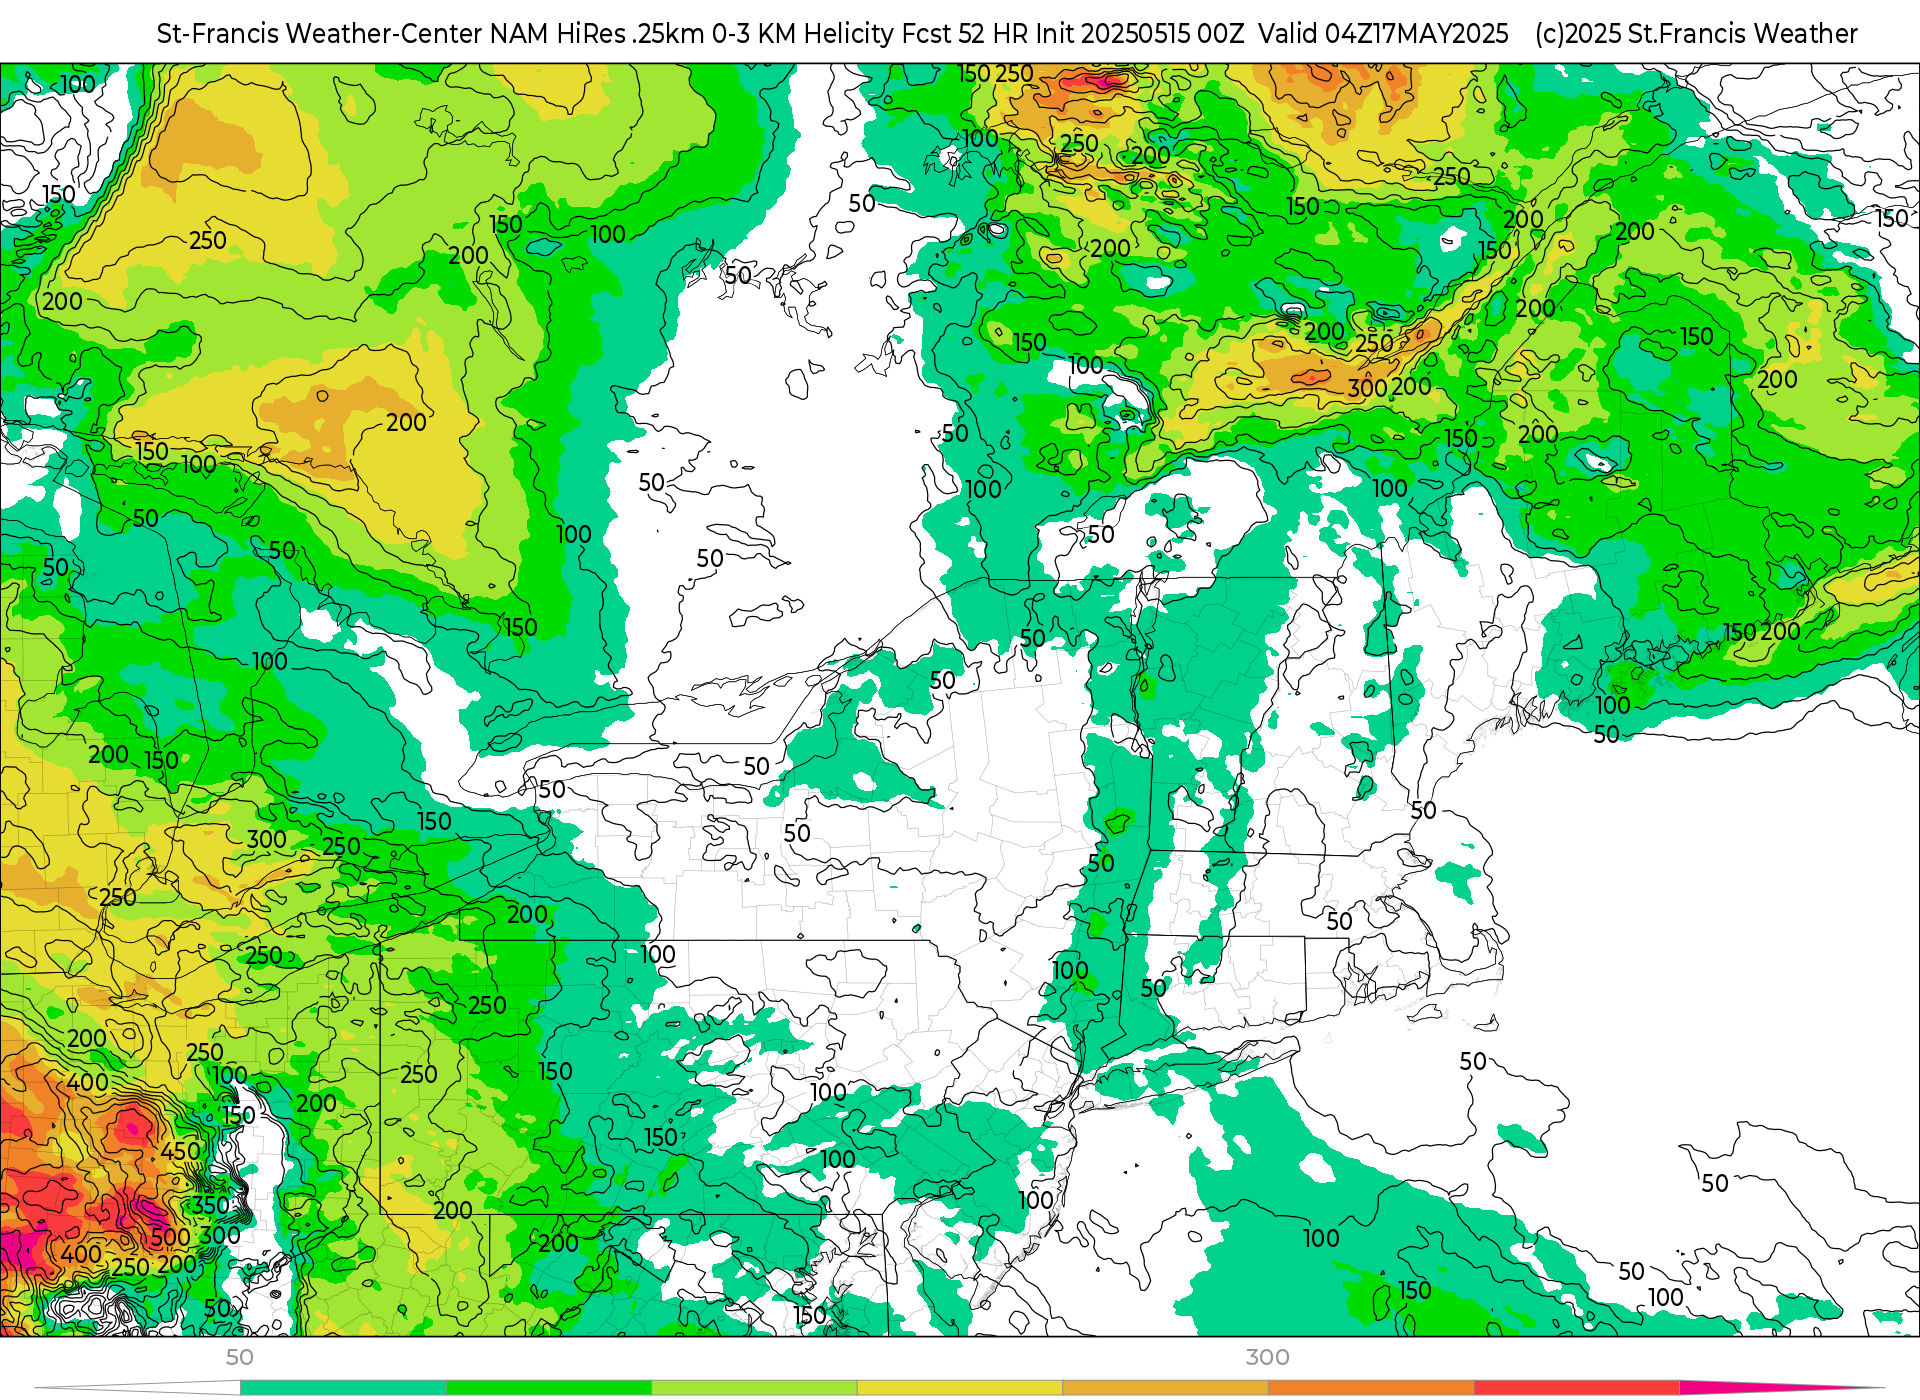The height and width of the screenshot is (1400, 1920).
Task: Click the gray arrow end of the color bar
Action: point(138,1388)
